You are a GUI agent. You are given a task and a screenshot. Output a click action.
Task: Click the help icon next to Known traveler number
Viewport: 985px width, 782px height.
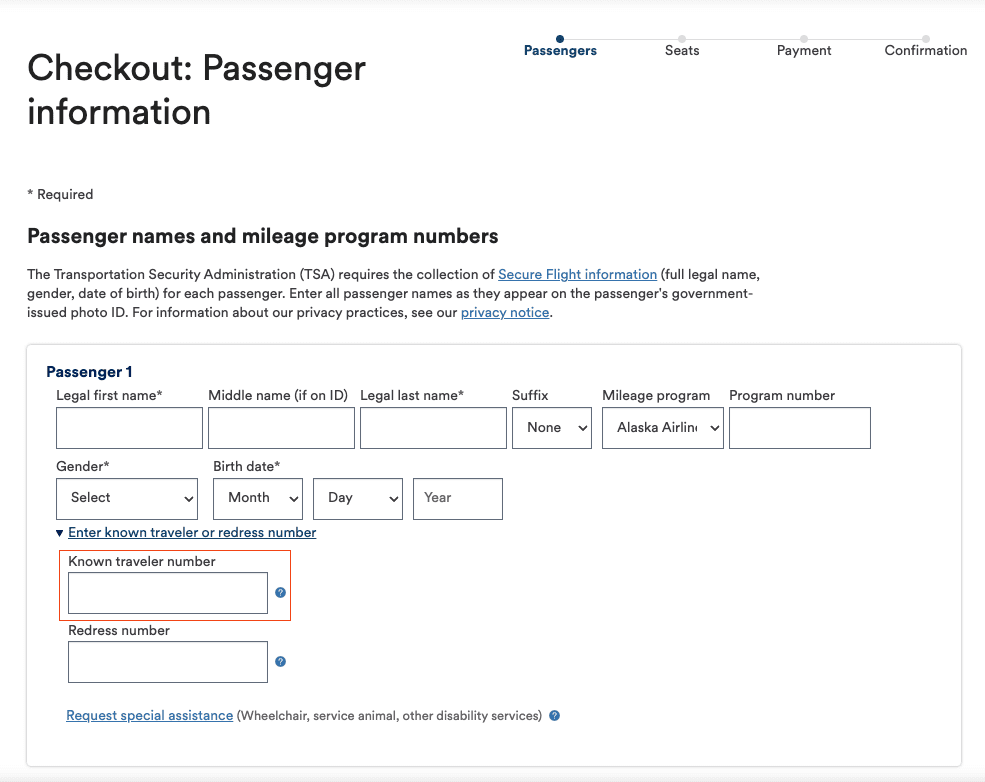pyautogui.click(x=280, y=592)
